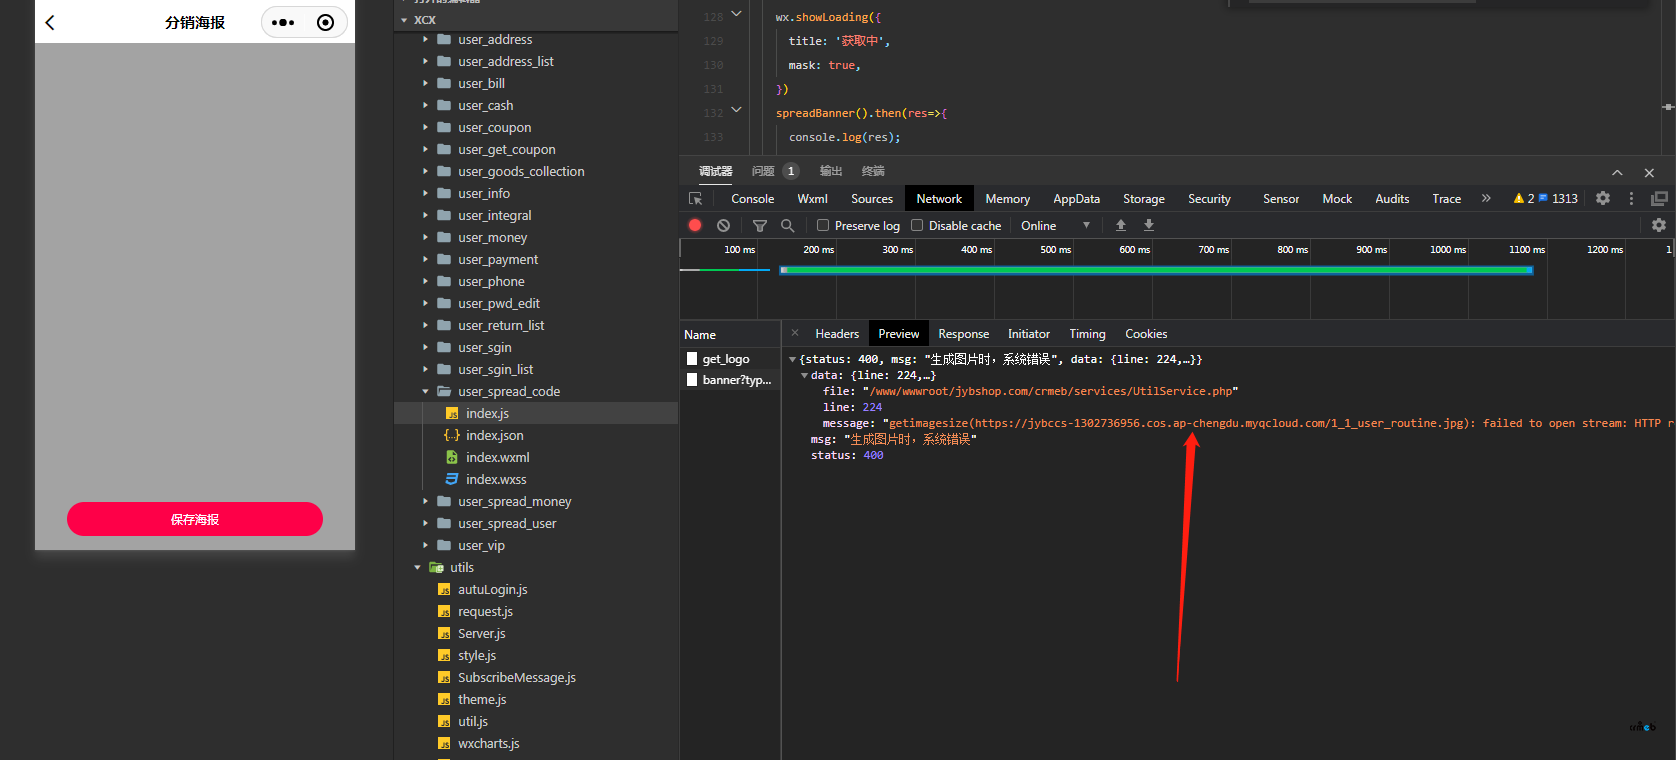Go back using the simulator's back arrow

click(50, 22)
